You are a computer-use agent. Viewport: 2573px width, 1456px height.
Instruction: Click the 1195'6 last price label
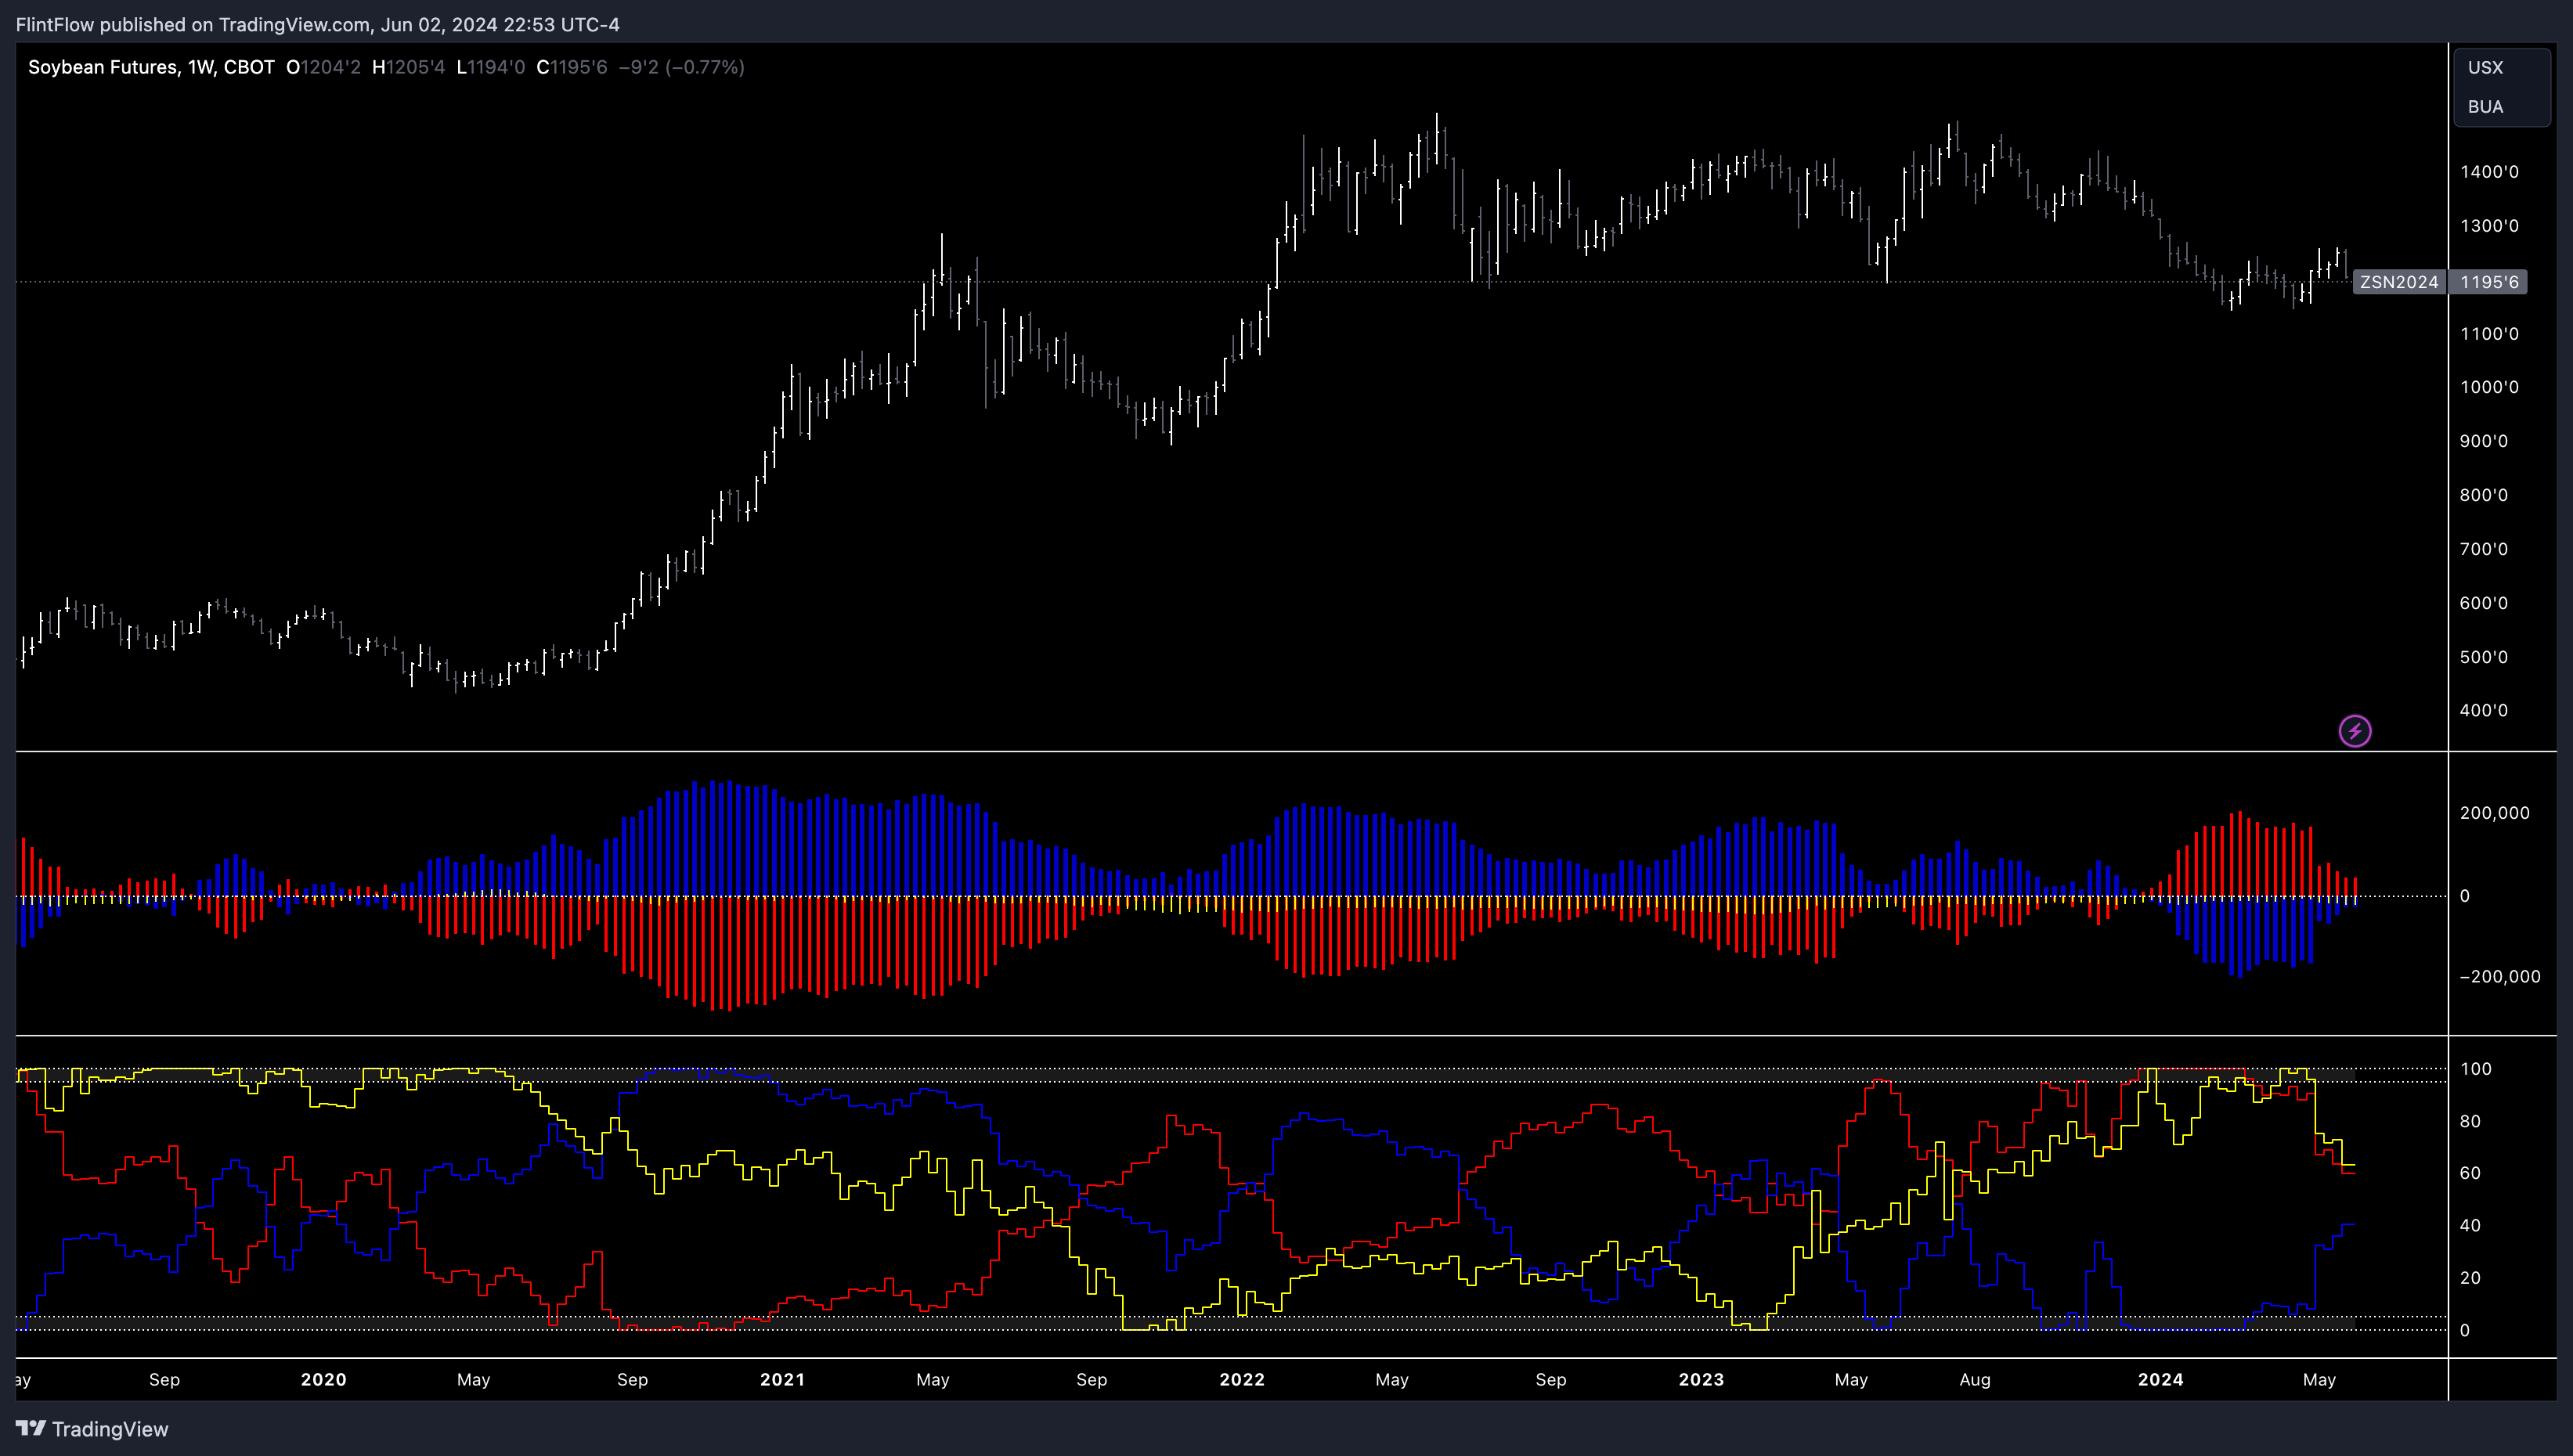click(2489, 282)
